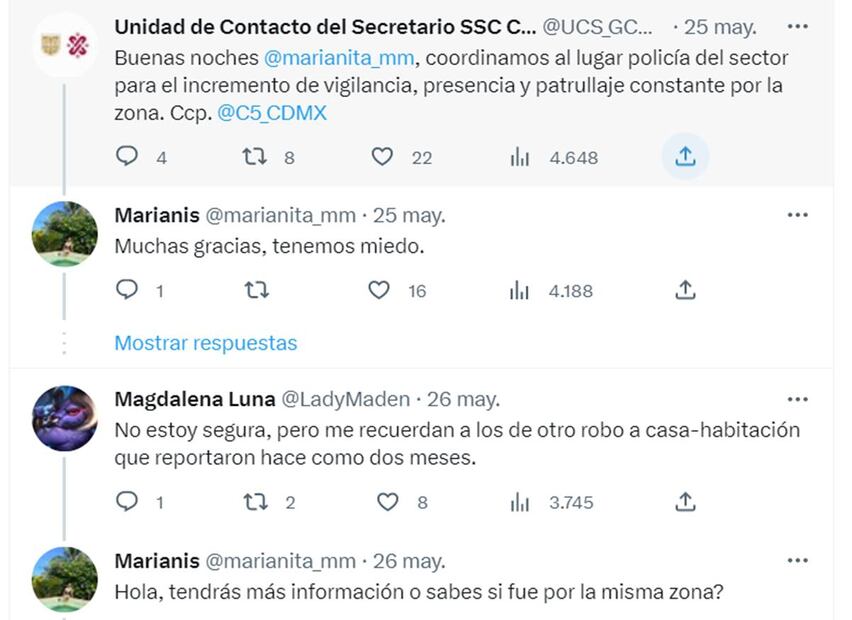Reply to 'Muchas gracias, tenemos miedo' tweet

[x=127, y=290]
